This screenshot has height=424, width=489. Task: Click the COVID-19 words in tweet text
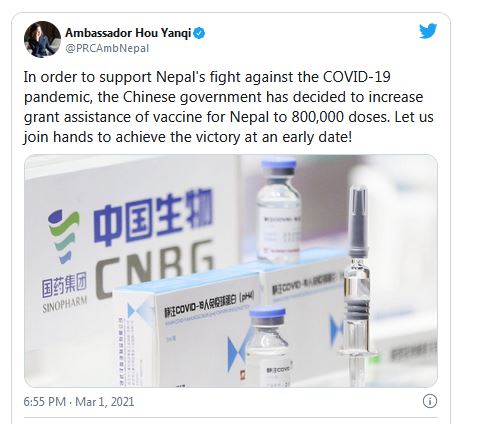click(357, 77)
